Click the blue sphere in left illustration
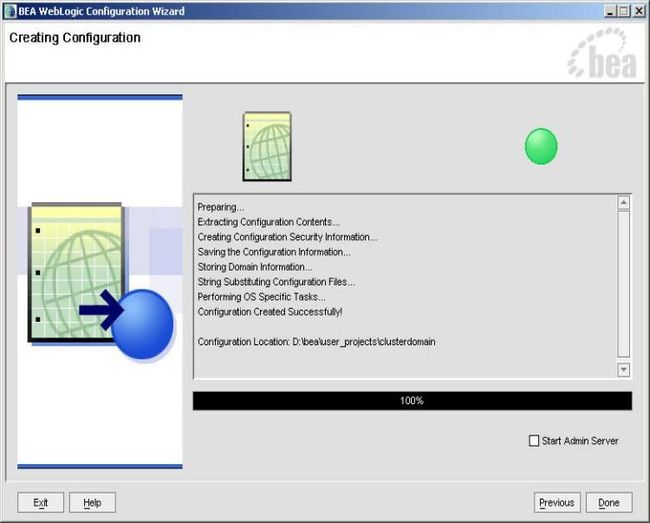This screenshot has width=650, height=523. coord(143,324)
